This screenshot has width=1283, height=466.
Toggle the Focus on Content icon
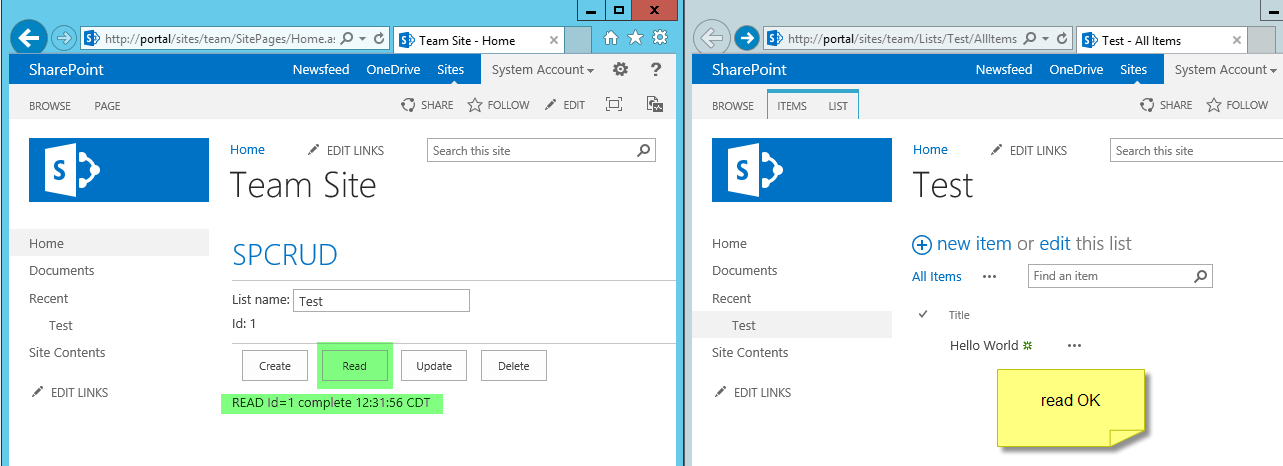pos(614,105)
